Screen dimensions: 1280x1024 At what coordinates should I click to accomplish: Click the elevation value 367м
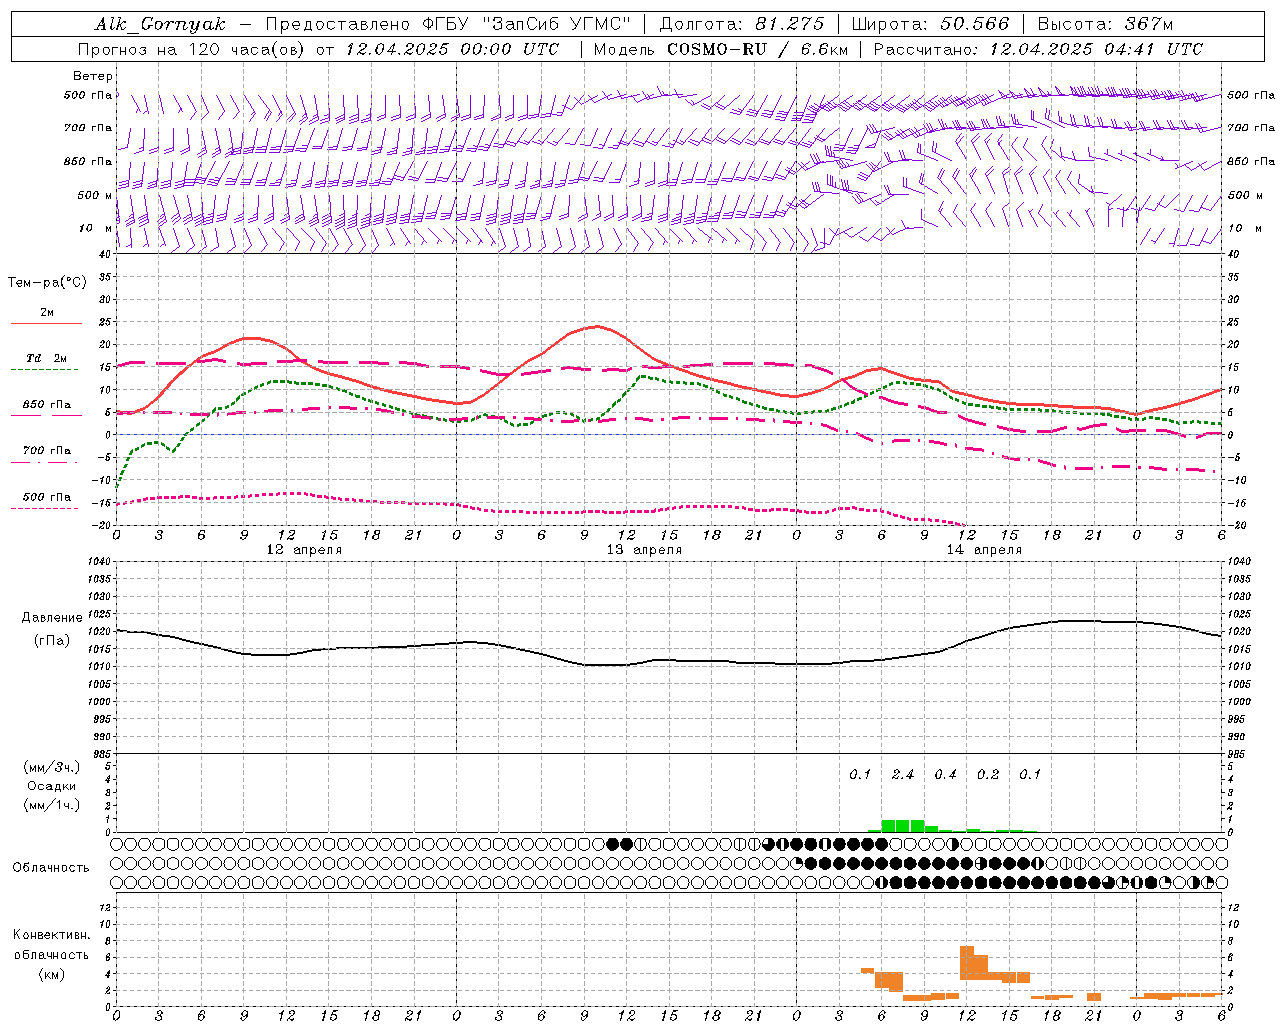click(1149, 24)
